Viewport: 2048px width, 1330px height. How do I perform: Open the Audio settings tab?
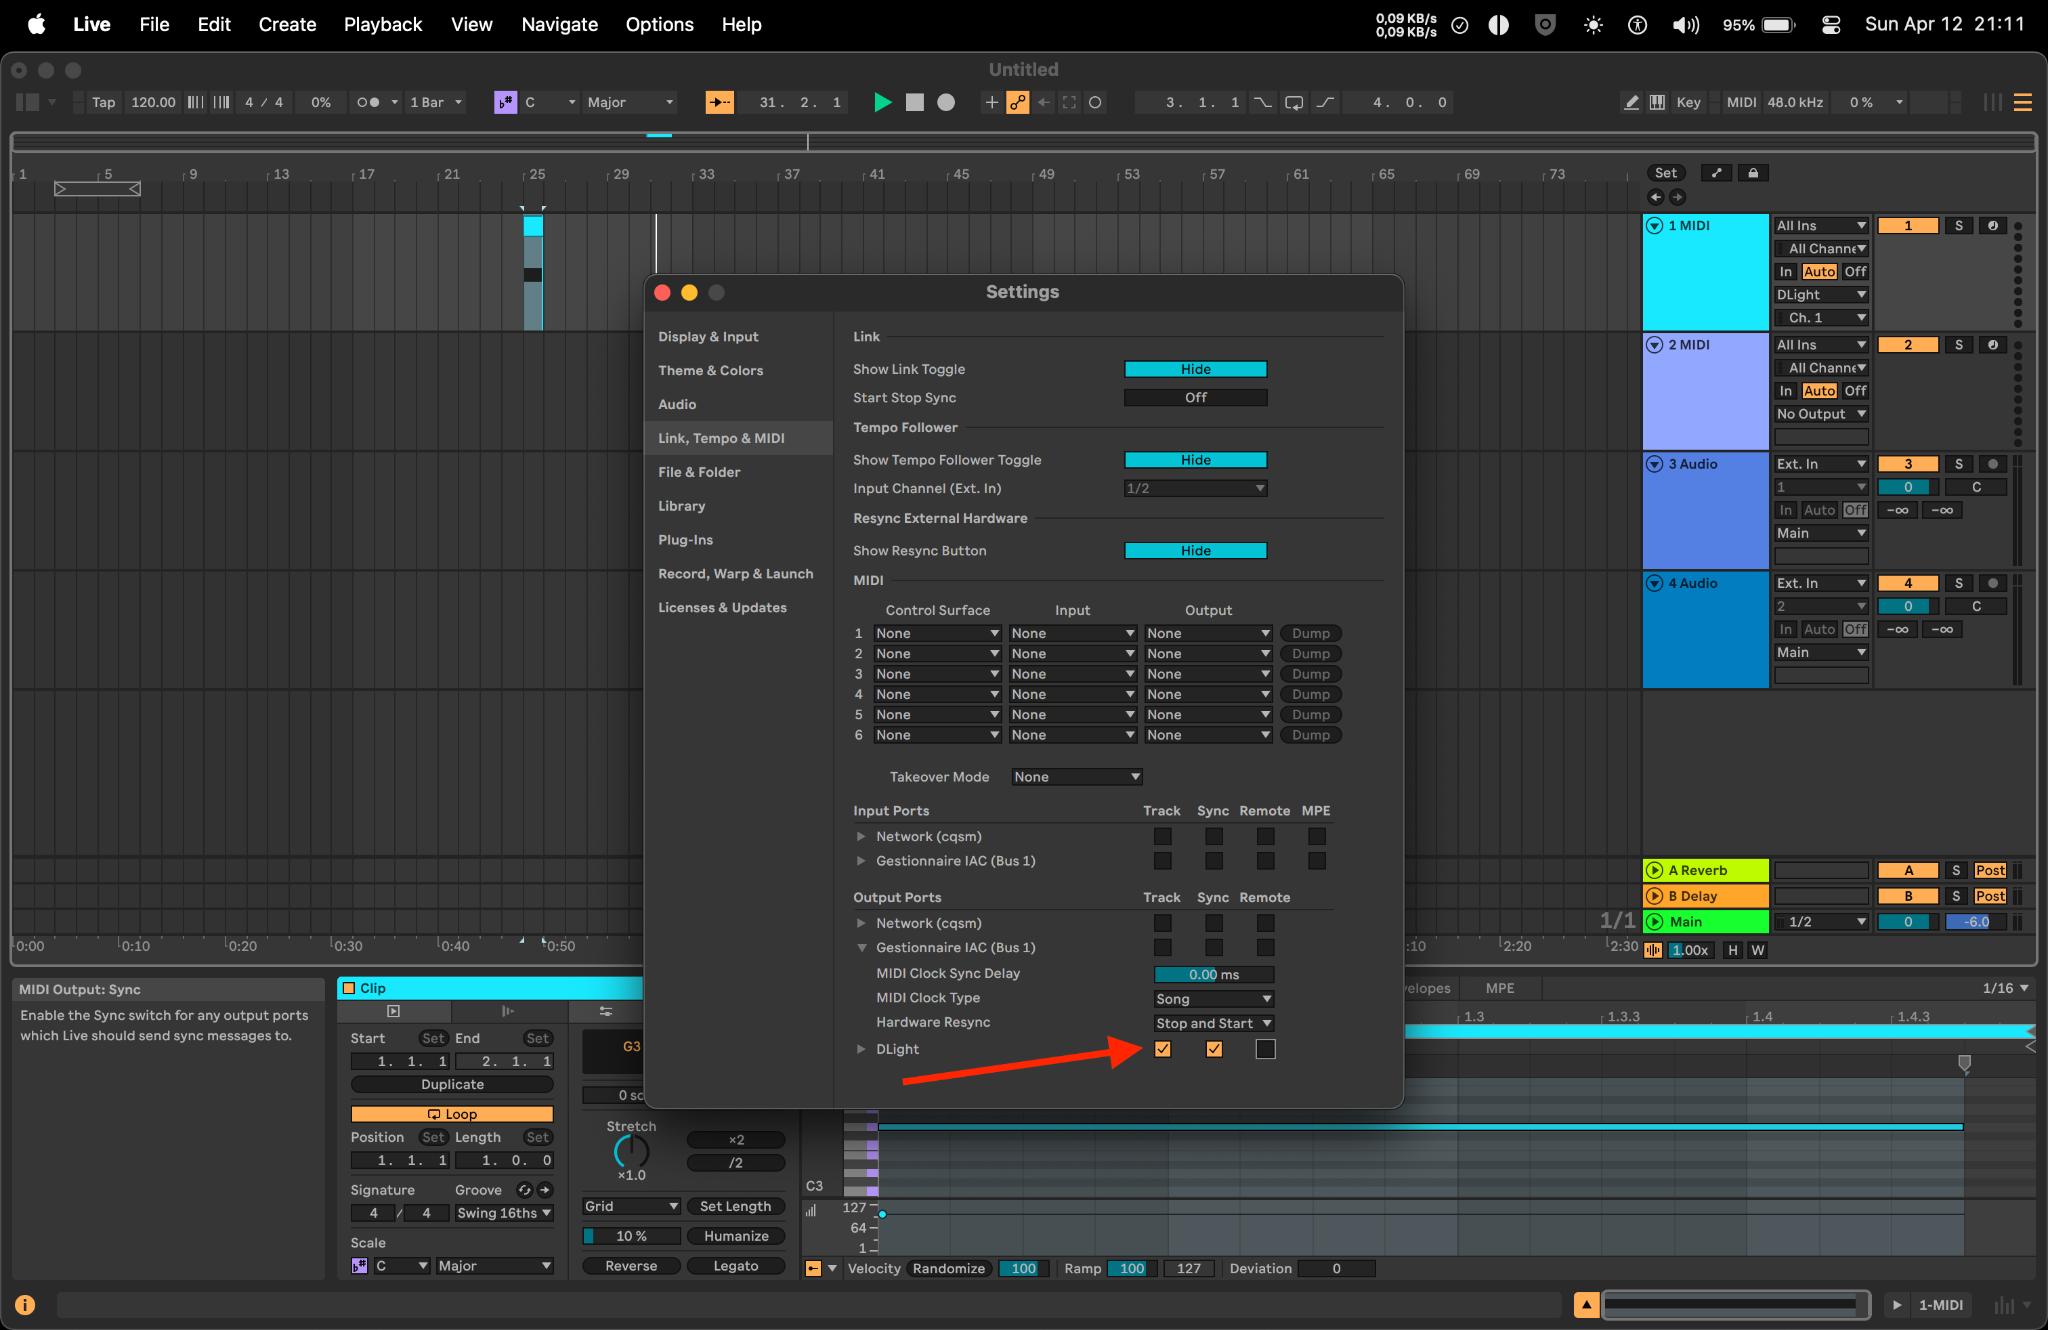677,404
